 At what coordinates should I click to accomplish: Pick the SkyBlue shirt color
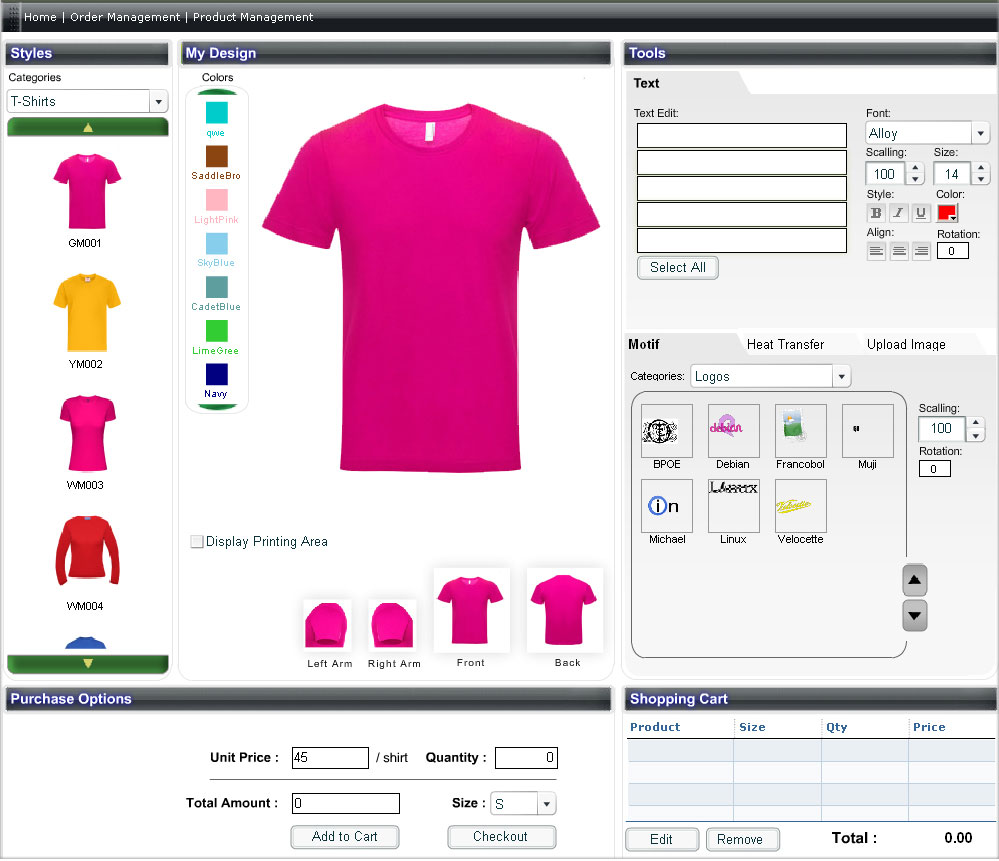(x=217, y=243)
